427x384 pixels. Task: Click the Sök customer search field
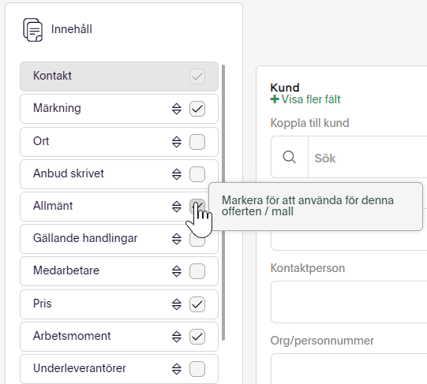(368, 157)
